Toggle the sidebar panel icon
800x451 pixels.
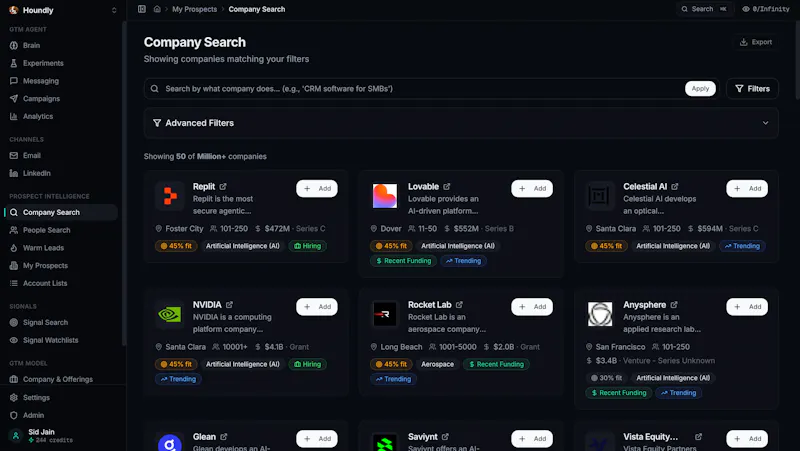[x=142, y=9]
